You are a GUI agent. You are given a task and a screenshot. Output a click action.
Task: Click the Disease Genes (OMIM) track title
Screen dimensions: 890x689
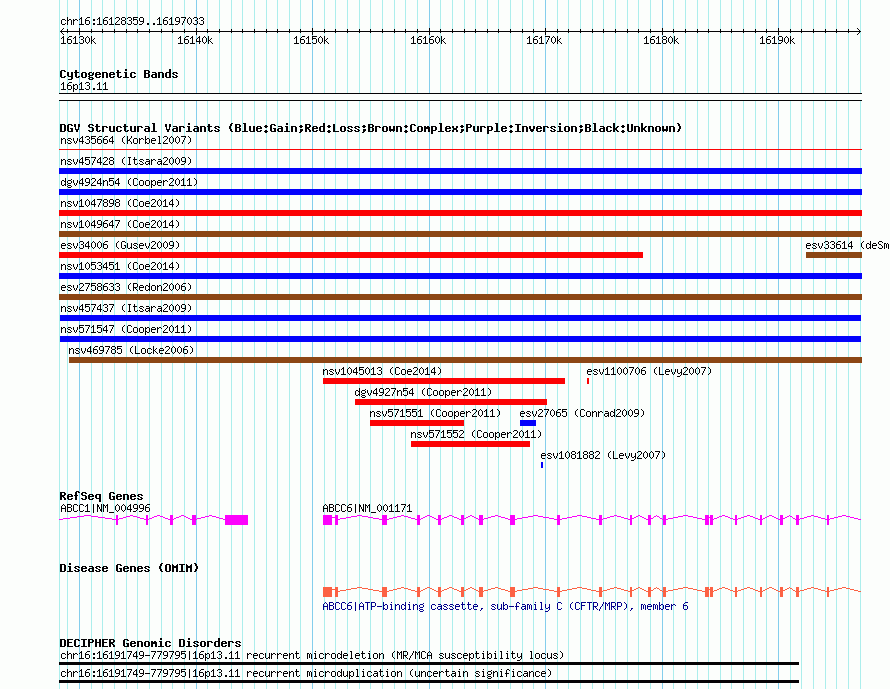point(129,568)
